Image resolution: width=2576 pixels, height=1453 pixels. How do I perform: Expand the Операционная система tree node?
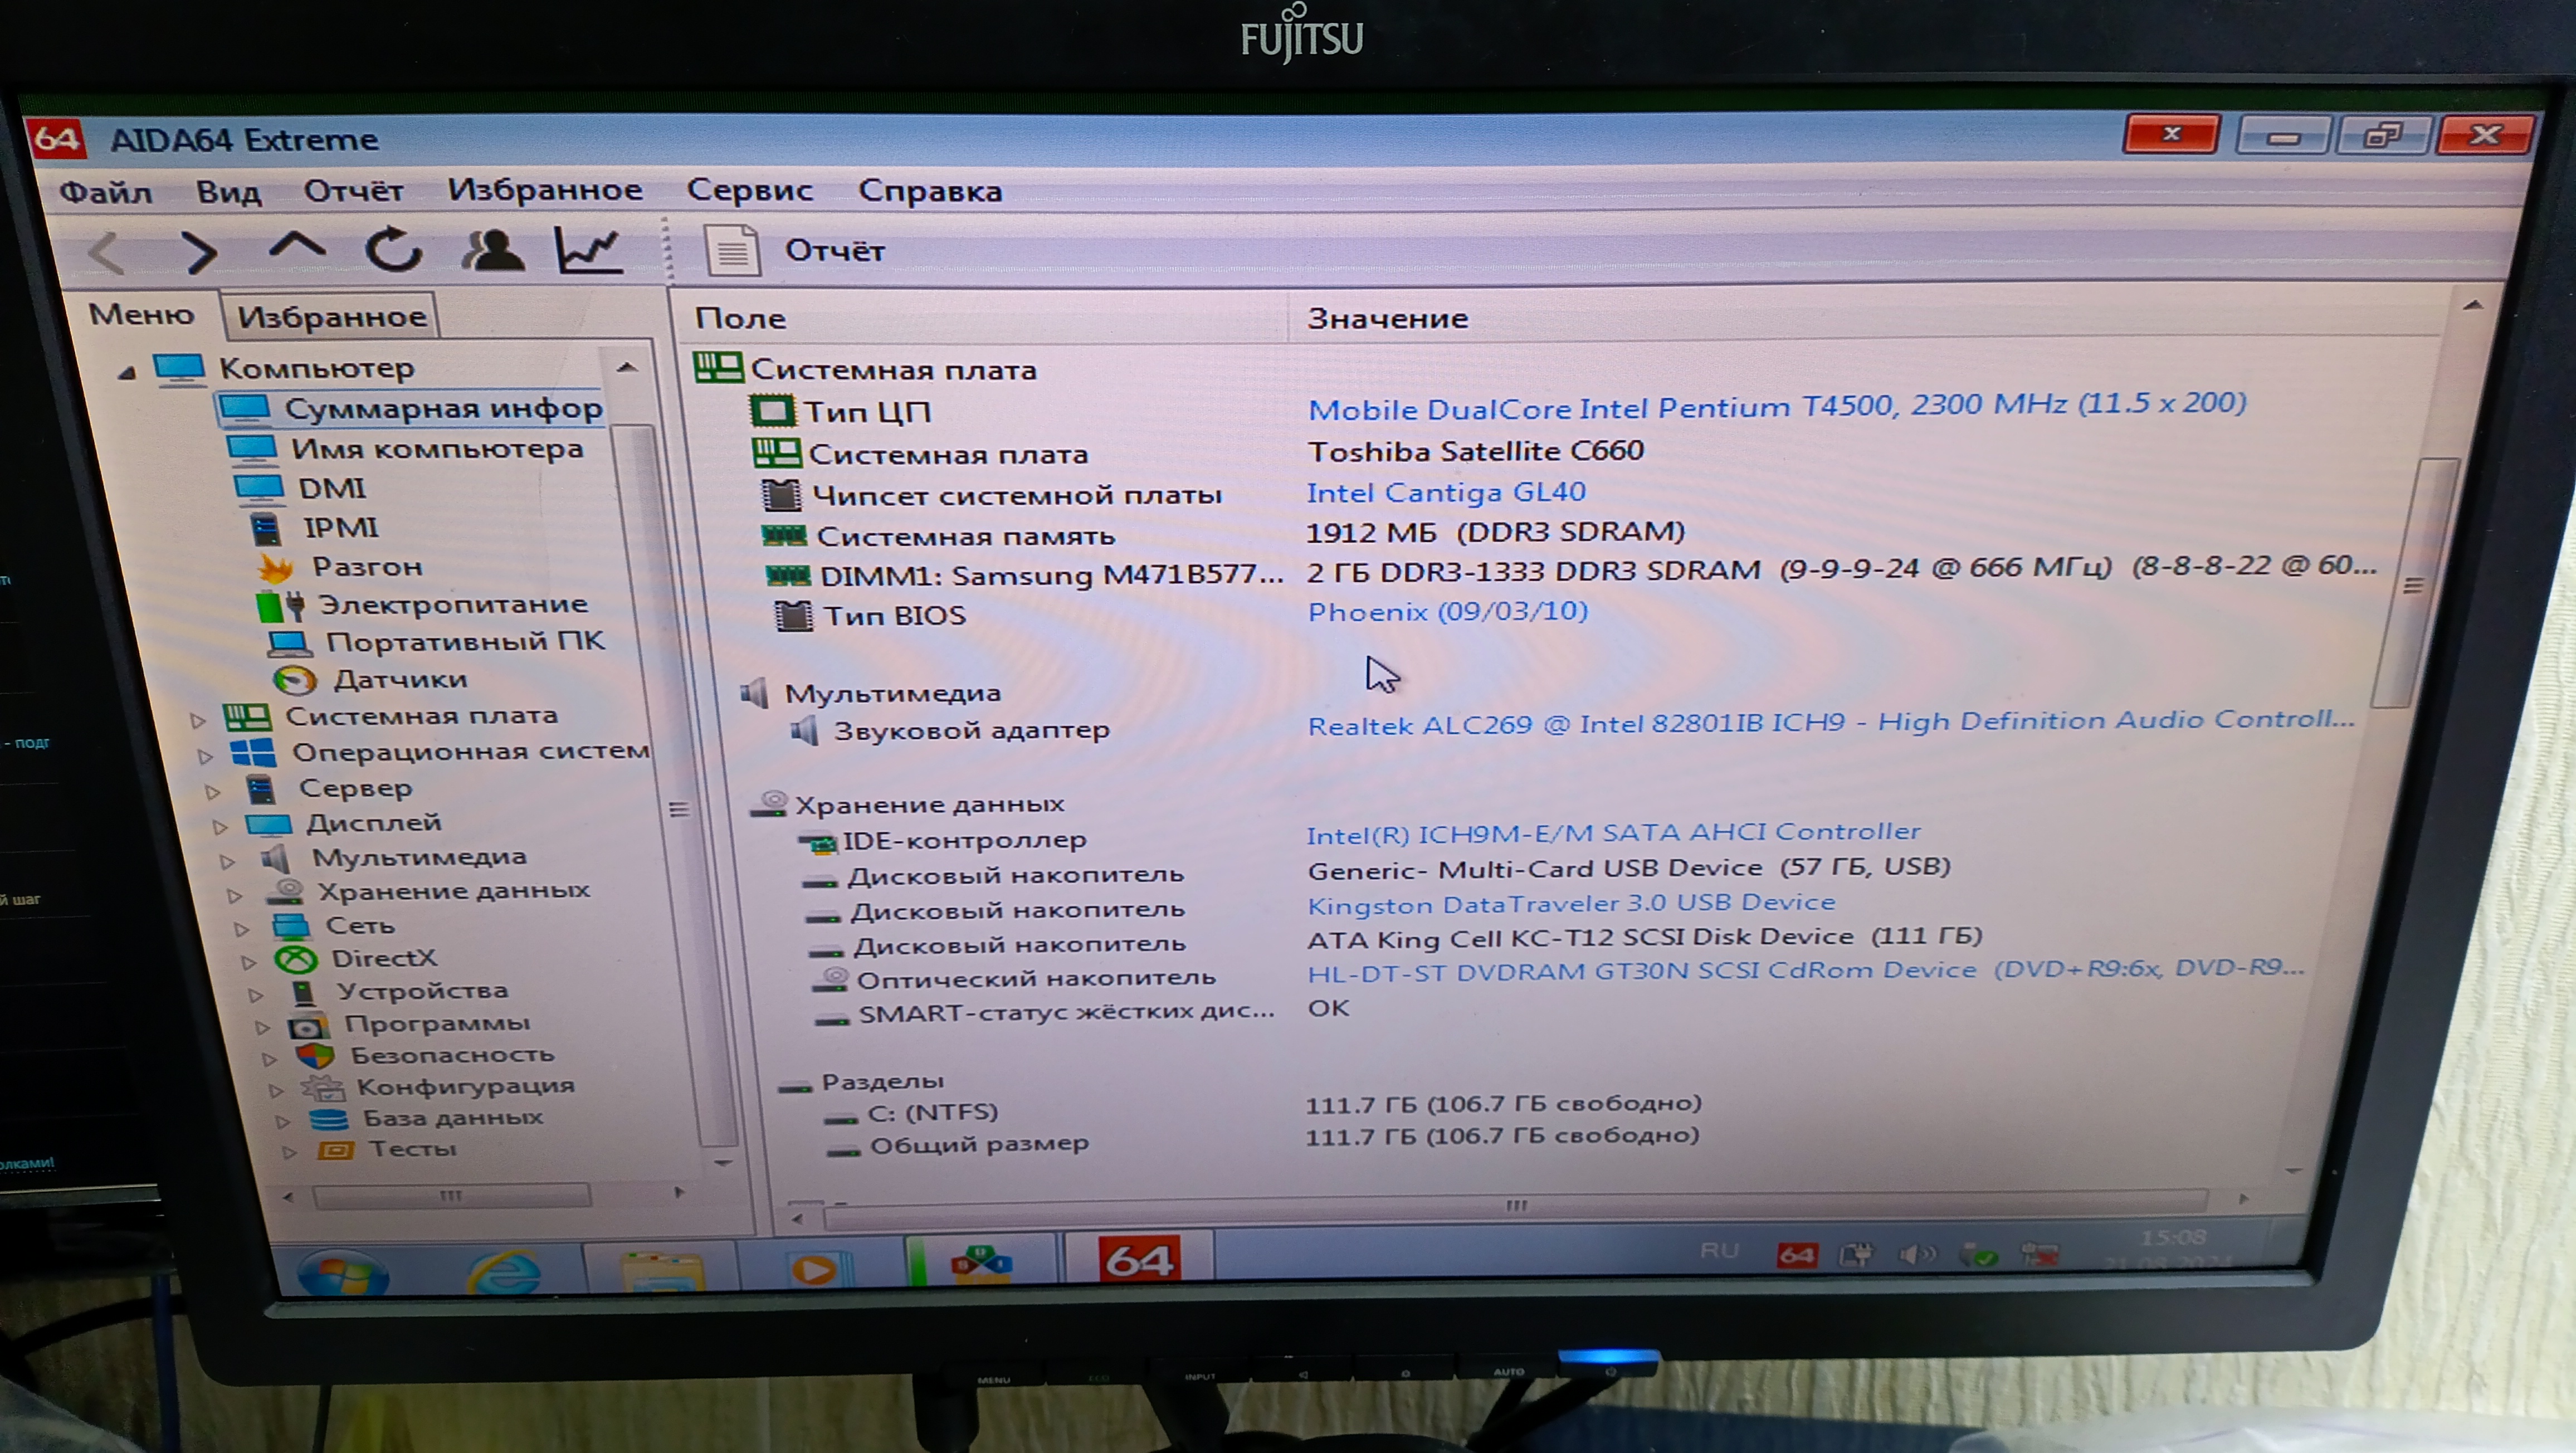pyautogui.click(x=205, y=756)
